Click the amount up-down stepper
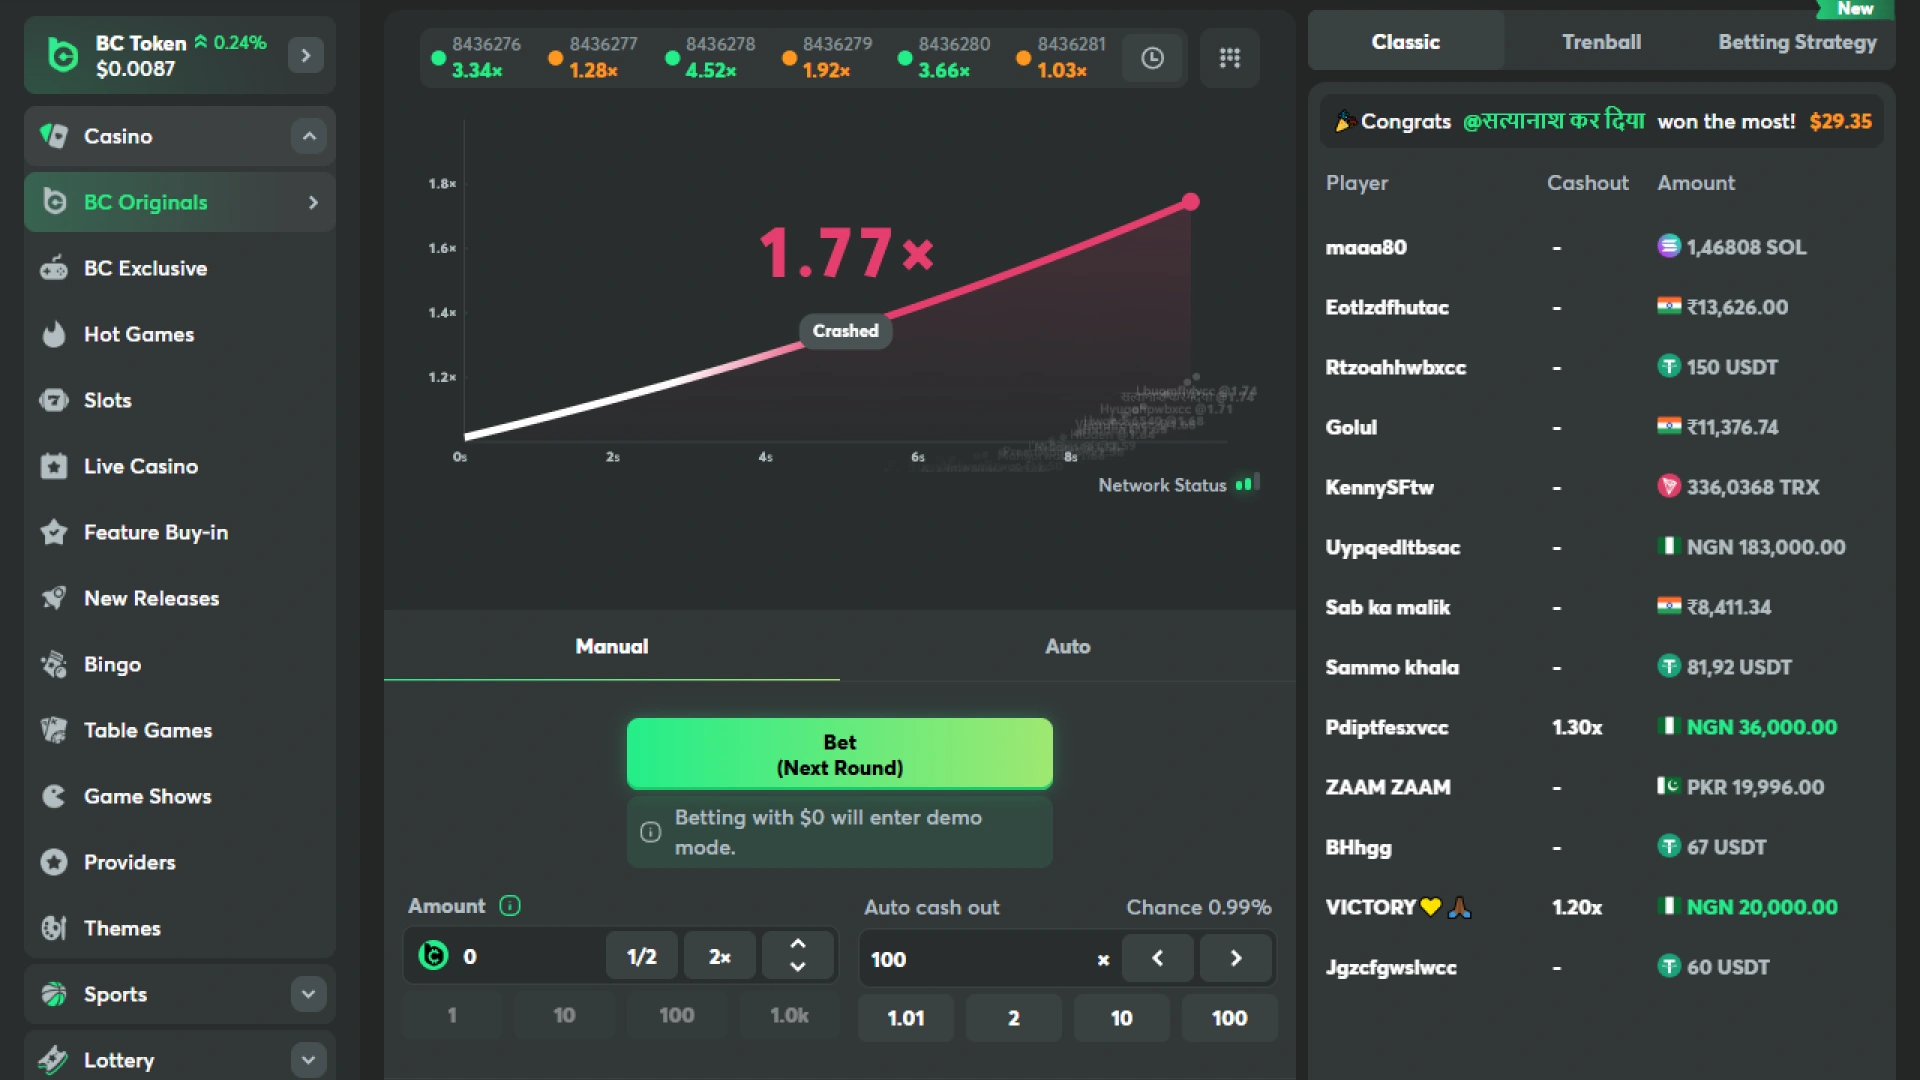Viewport: 1920px width, 1080px height. pyautogui.click(x=797, y=956)
